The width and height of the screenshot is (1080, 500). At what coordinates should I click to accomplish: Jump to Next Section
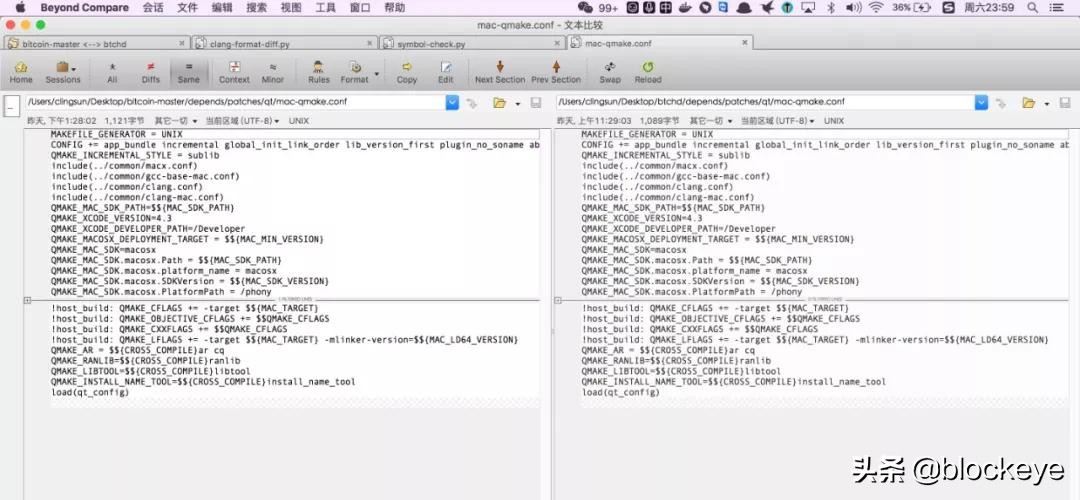[500, 72]
